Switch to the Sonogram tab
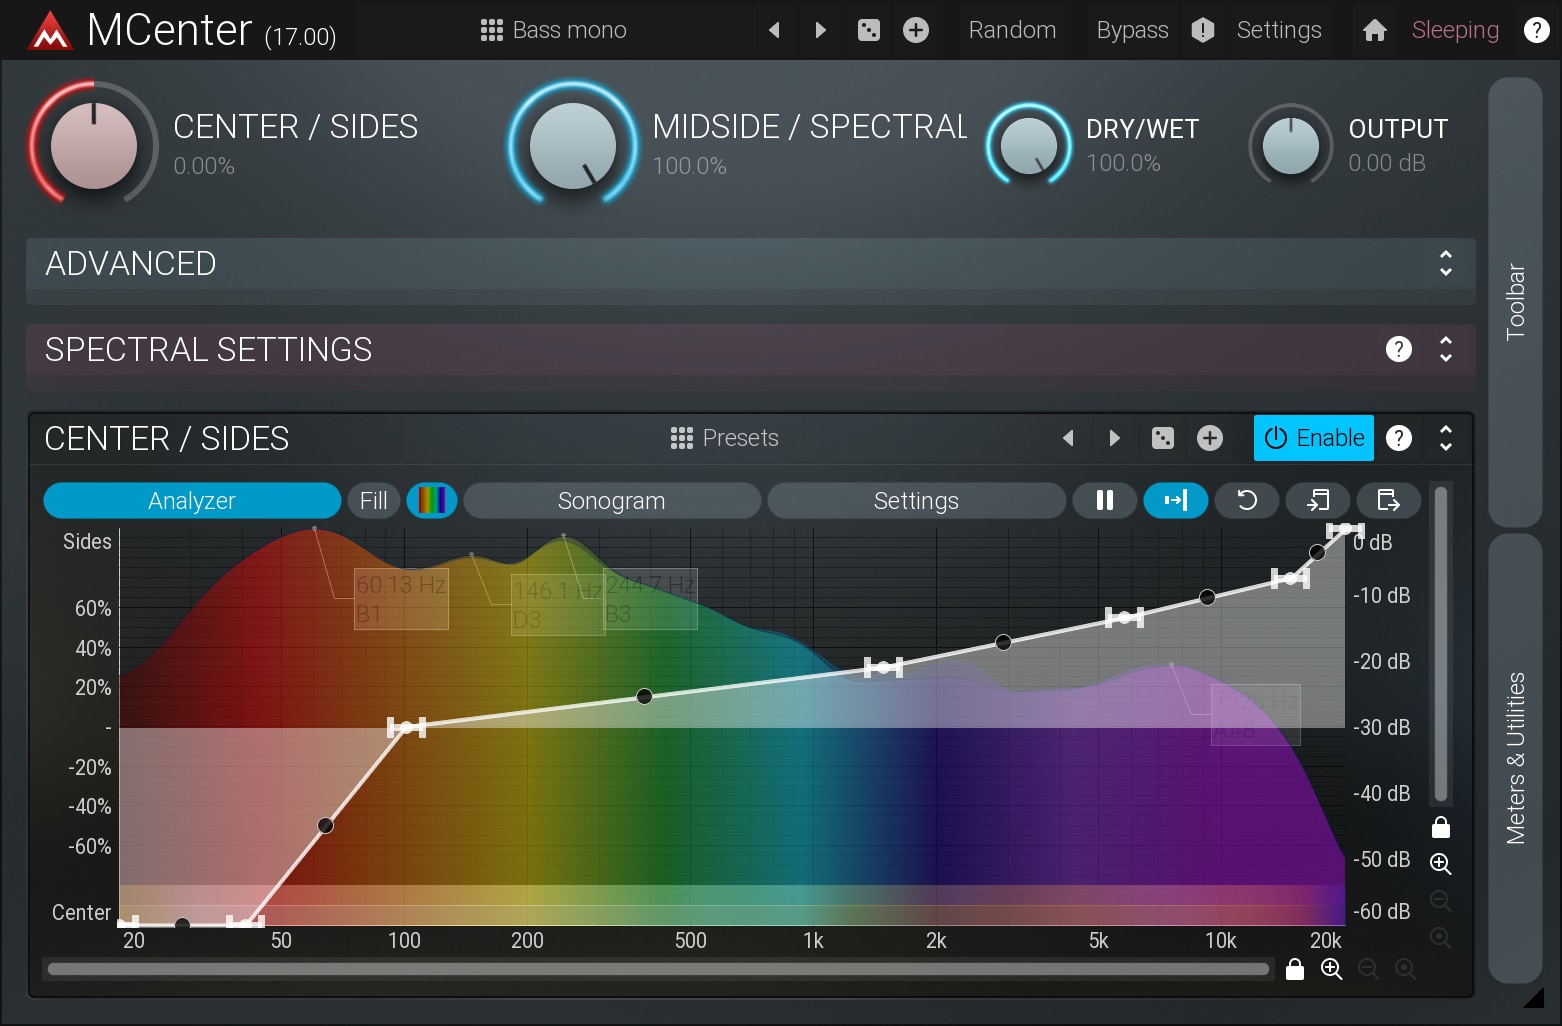 pos(611,500)
